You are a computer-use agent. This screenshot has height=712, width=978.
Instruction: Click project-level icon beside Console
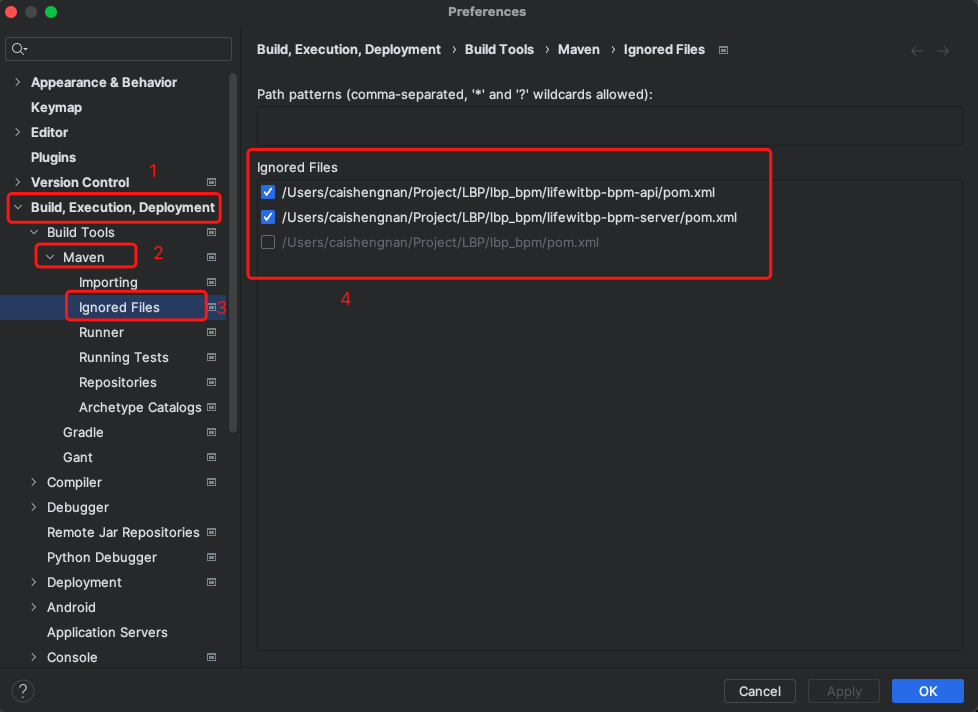[211, 657]
